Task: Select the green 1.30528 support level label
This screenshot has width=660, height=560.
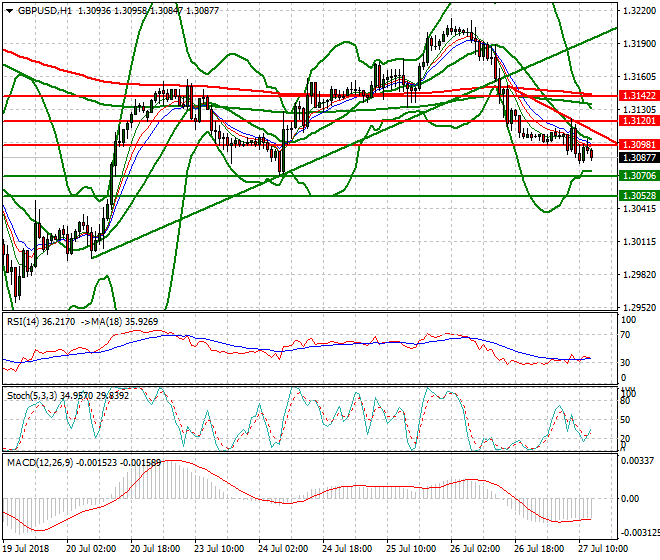Action: click(639, 196)
